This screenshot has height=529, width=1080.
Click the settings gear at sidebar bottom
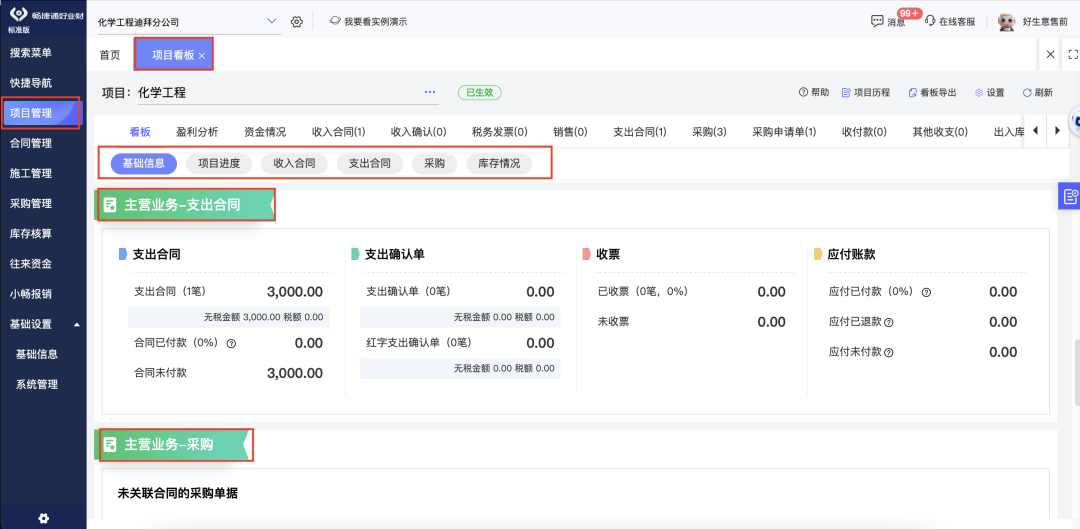coord(43,518)
